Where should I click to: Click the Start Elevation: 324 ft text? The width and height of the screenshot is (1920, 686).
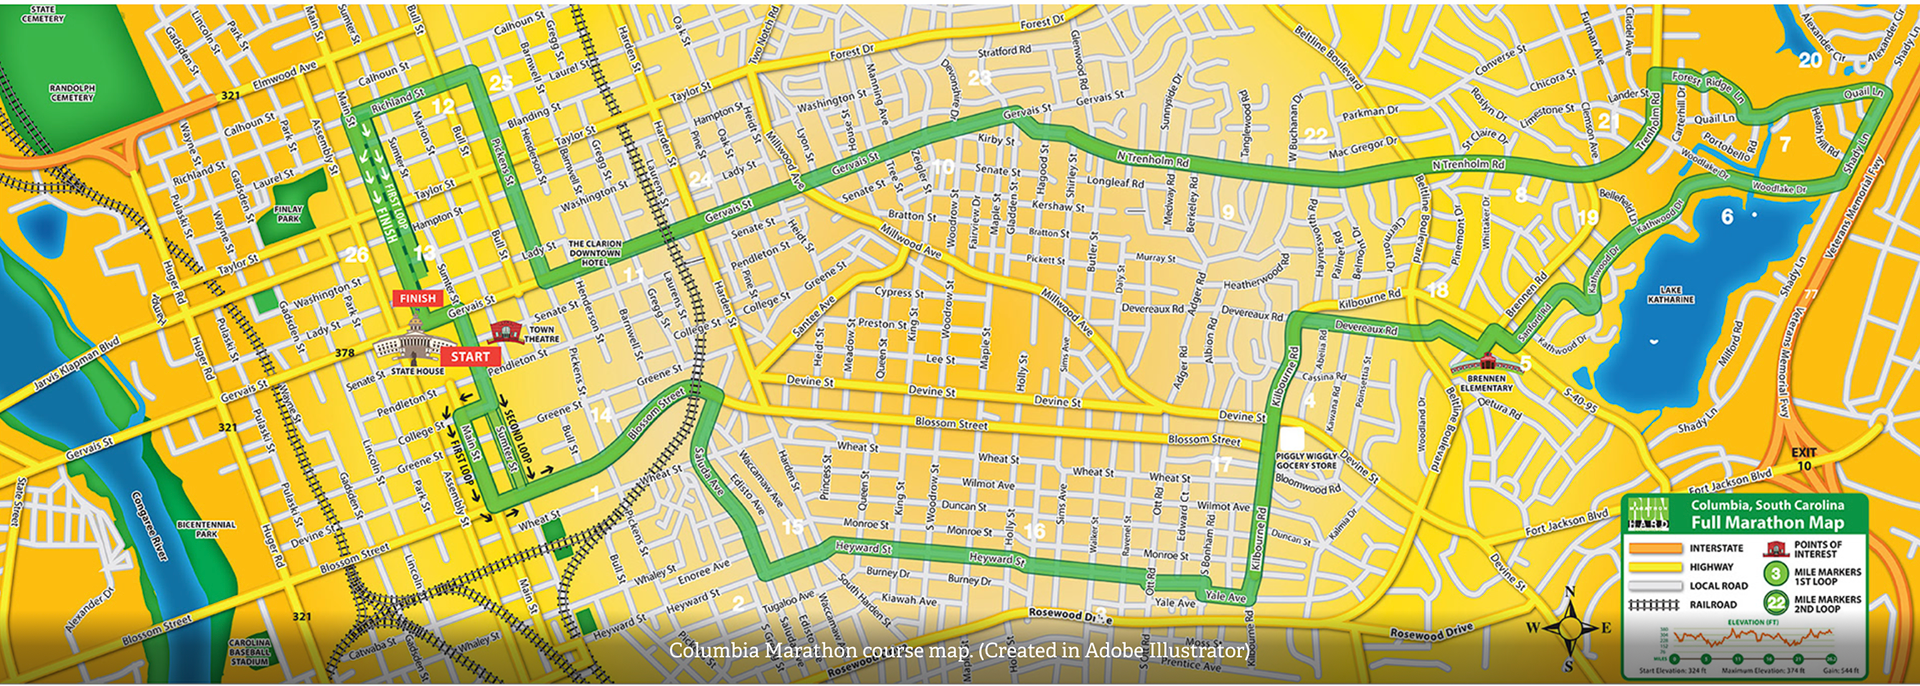coord(1673,671)
